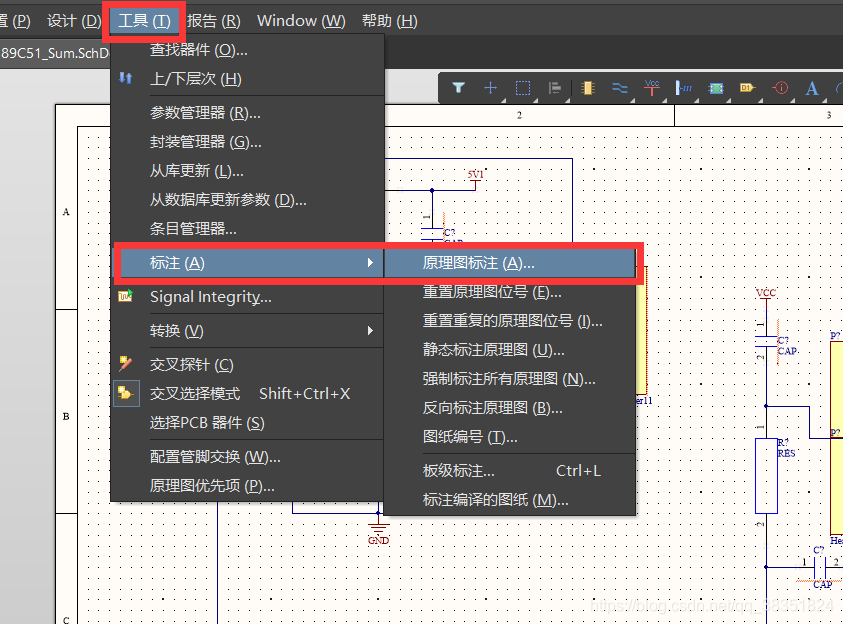Image resolution: width=843 pixels, height=624 pixels.
Task: Open the Window (W) menu
Action: (x=301, y=21)
